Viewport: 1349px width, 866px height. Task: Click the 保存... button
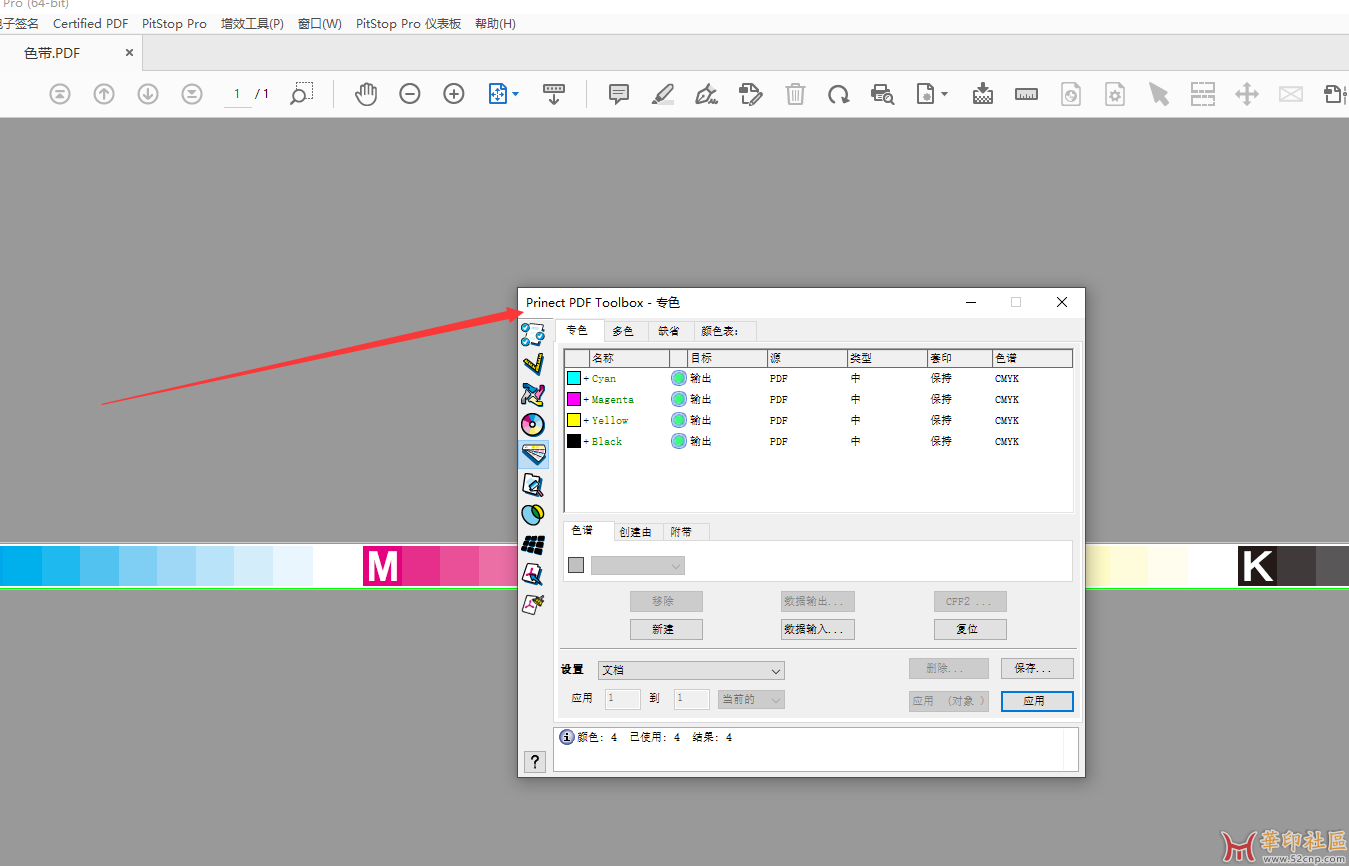(1037, 668)
